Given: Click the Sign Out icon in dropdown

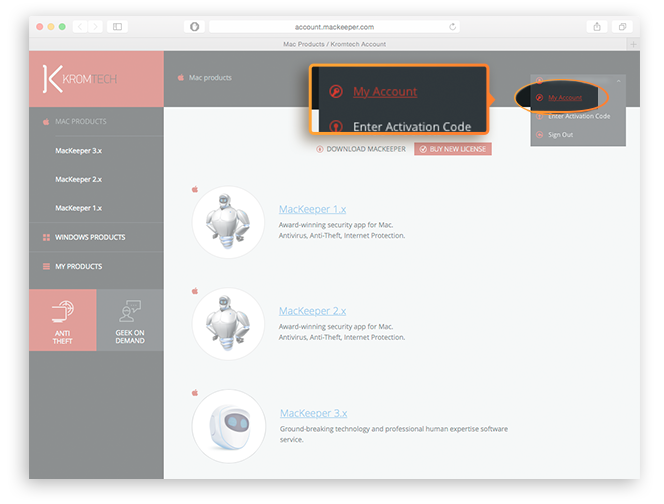Looking at the screenshot, I should (x=540, y=135).
